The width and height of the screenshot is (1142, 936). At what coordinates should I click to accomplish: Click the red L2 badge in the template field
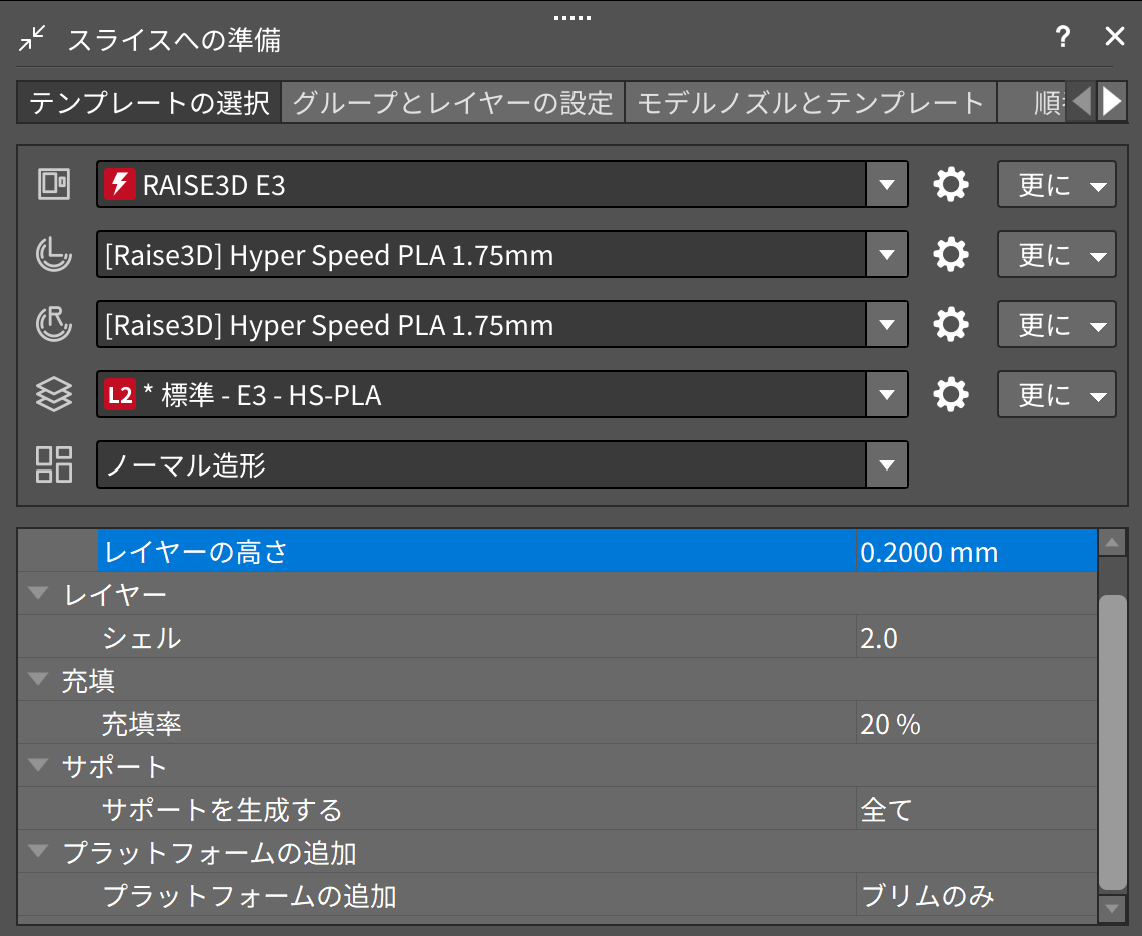119,394
